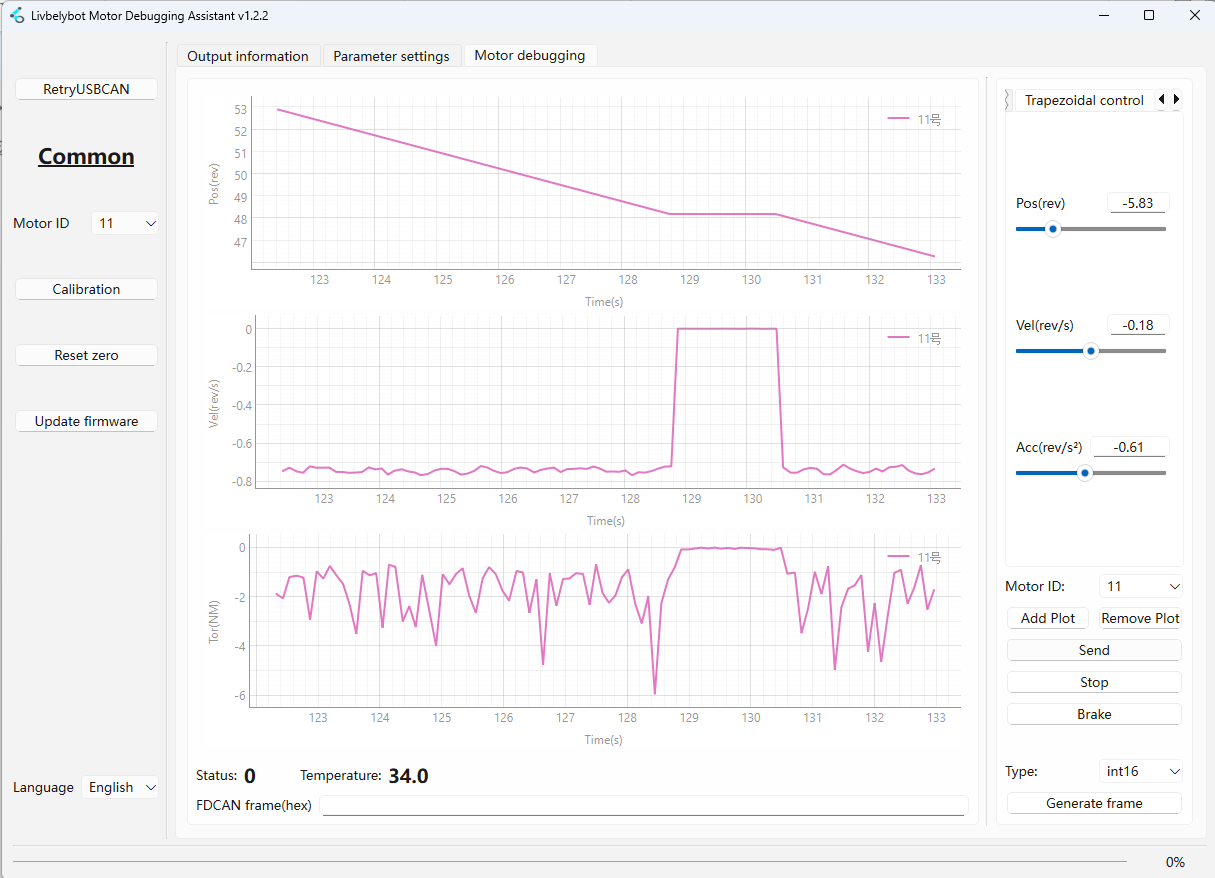This screenshot has width=1215, height=878.
Task: Open the Motor ID dropdown in Common
Action: (125, 223)
